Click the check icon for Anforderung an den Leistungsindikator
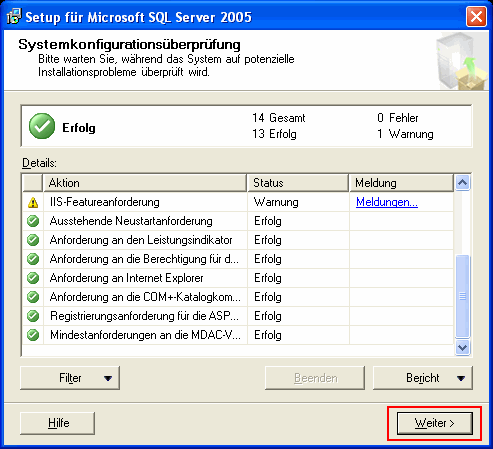This screenshot has width=493, height=449. pyautogui.click(x=33, y=240)
